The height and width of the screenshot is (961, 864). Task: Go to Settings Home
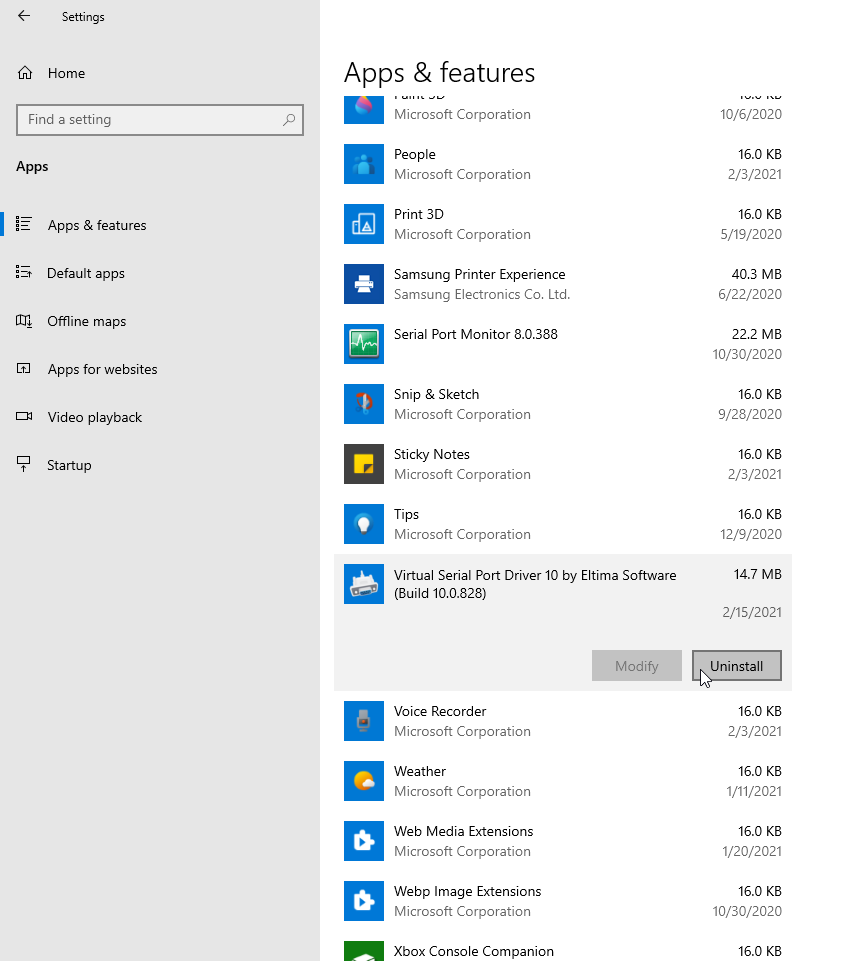click(67, 73)
